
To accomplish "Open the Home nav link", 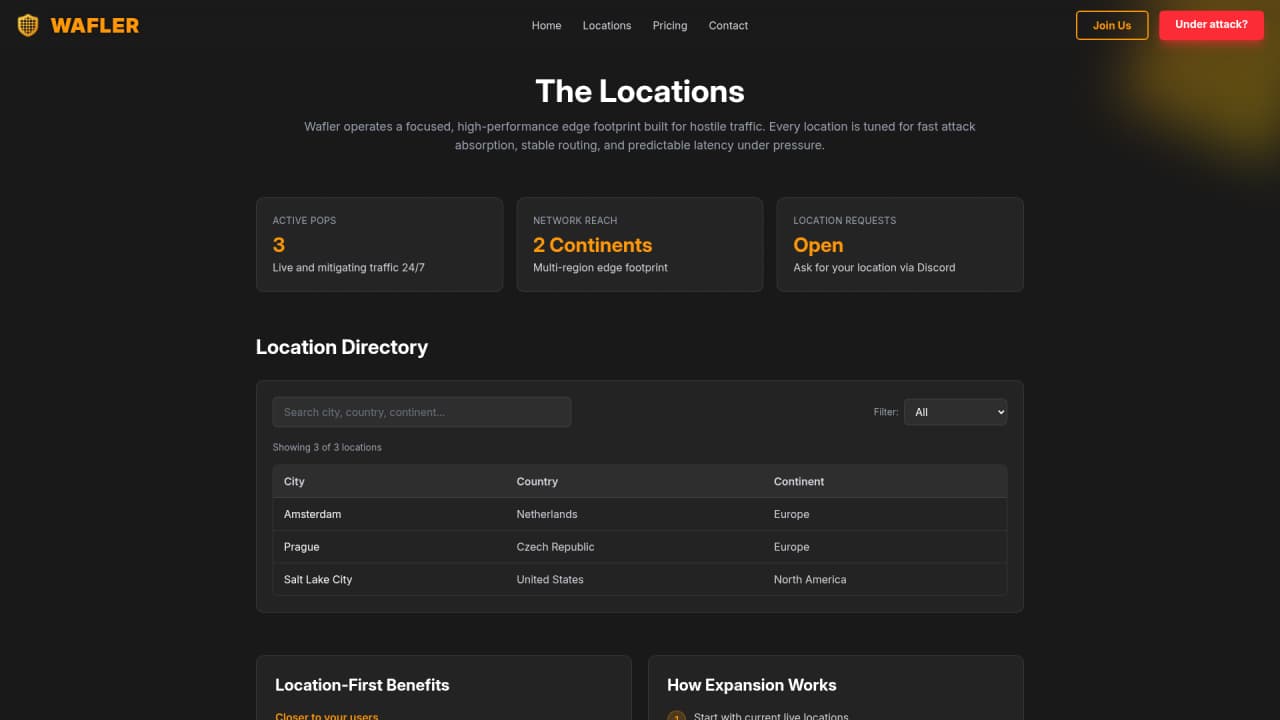I will (x=546, y=25).
